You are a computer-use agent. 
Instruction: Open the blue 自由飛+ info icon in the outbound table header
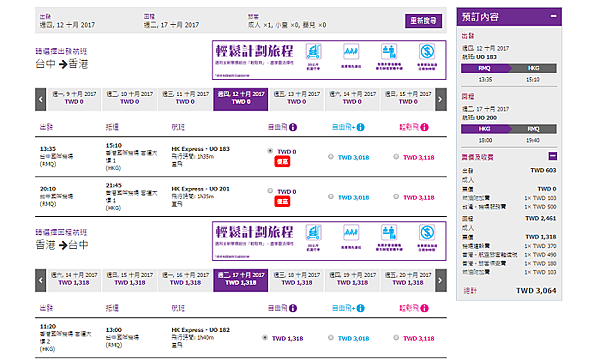360,127
